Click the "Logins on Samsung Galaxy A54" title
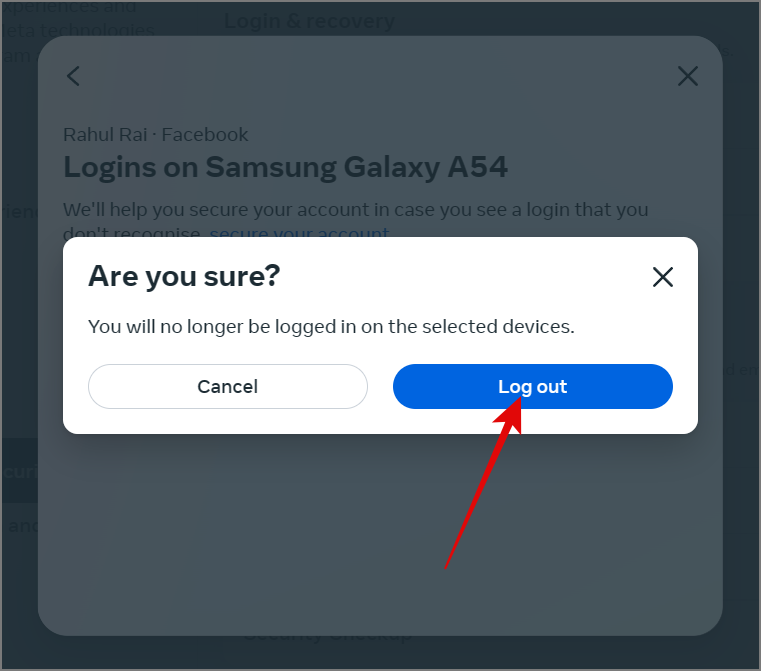 click(285, 167)
